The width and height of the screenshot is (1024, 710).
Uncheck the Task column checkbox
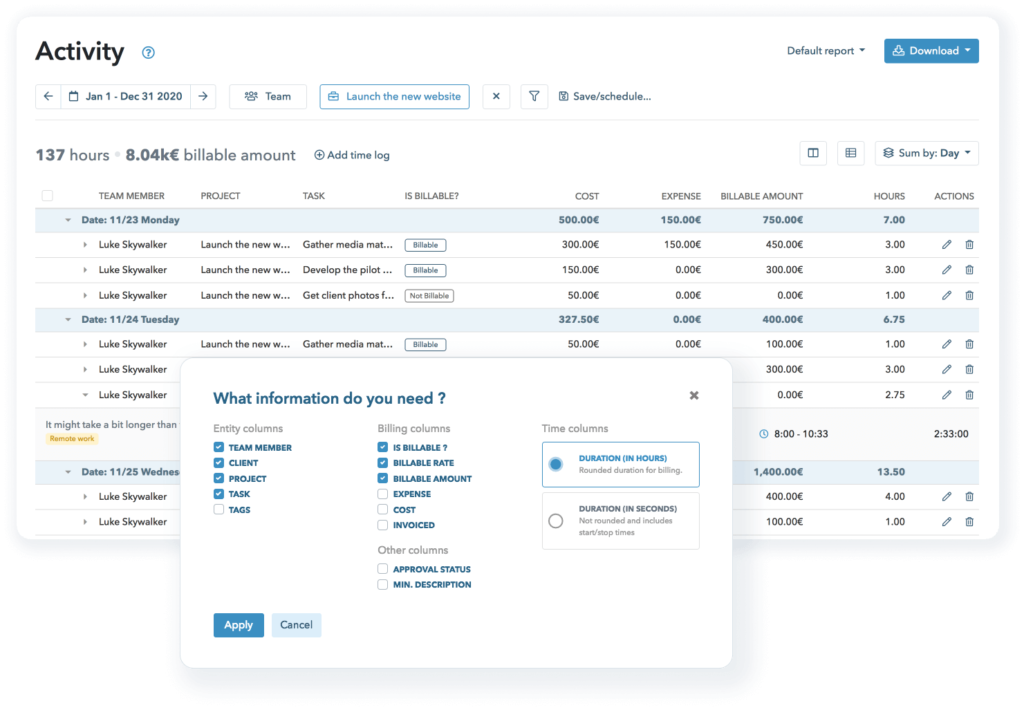tap(219, 494)
